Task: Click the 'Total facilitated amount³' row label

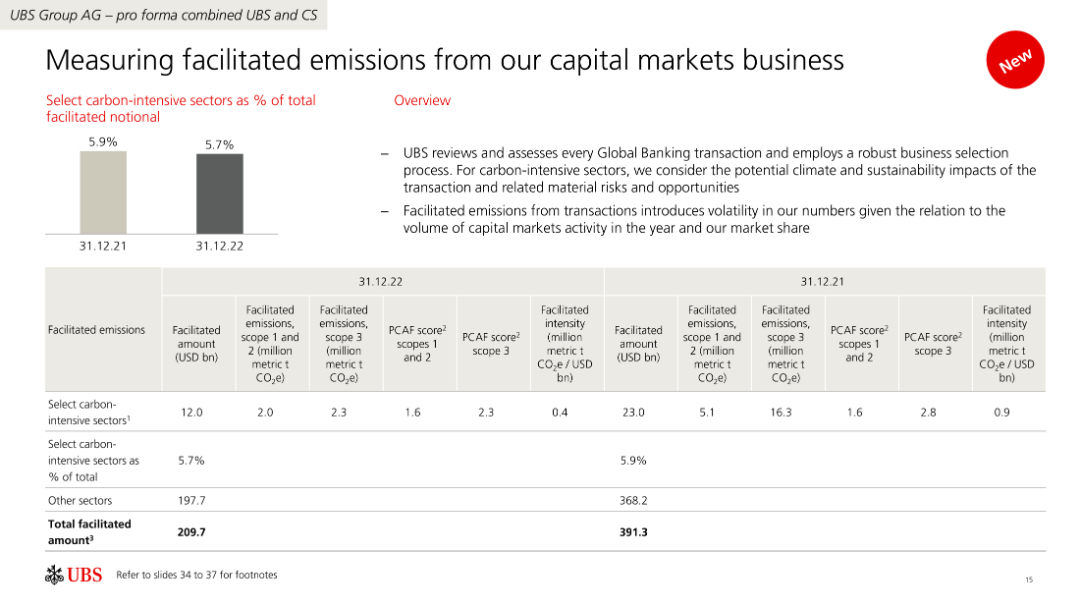Action: coord(90,532)
